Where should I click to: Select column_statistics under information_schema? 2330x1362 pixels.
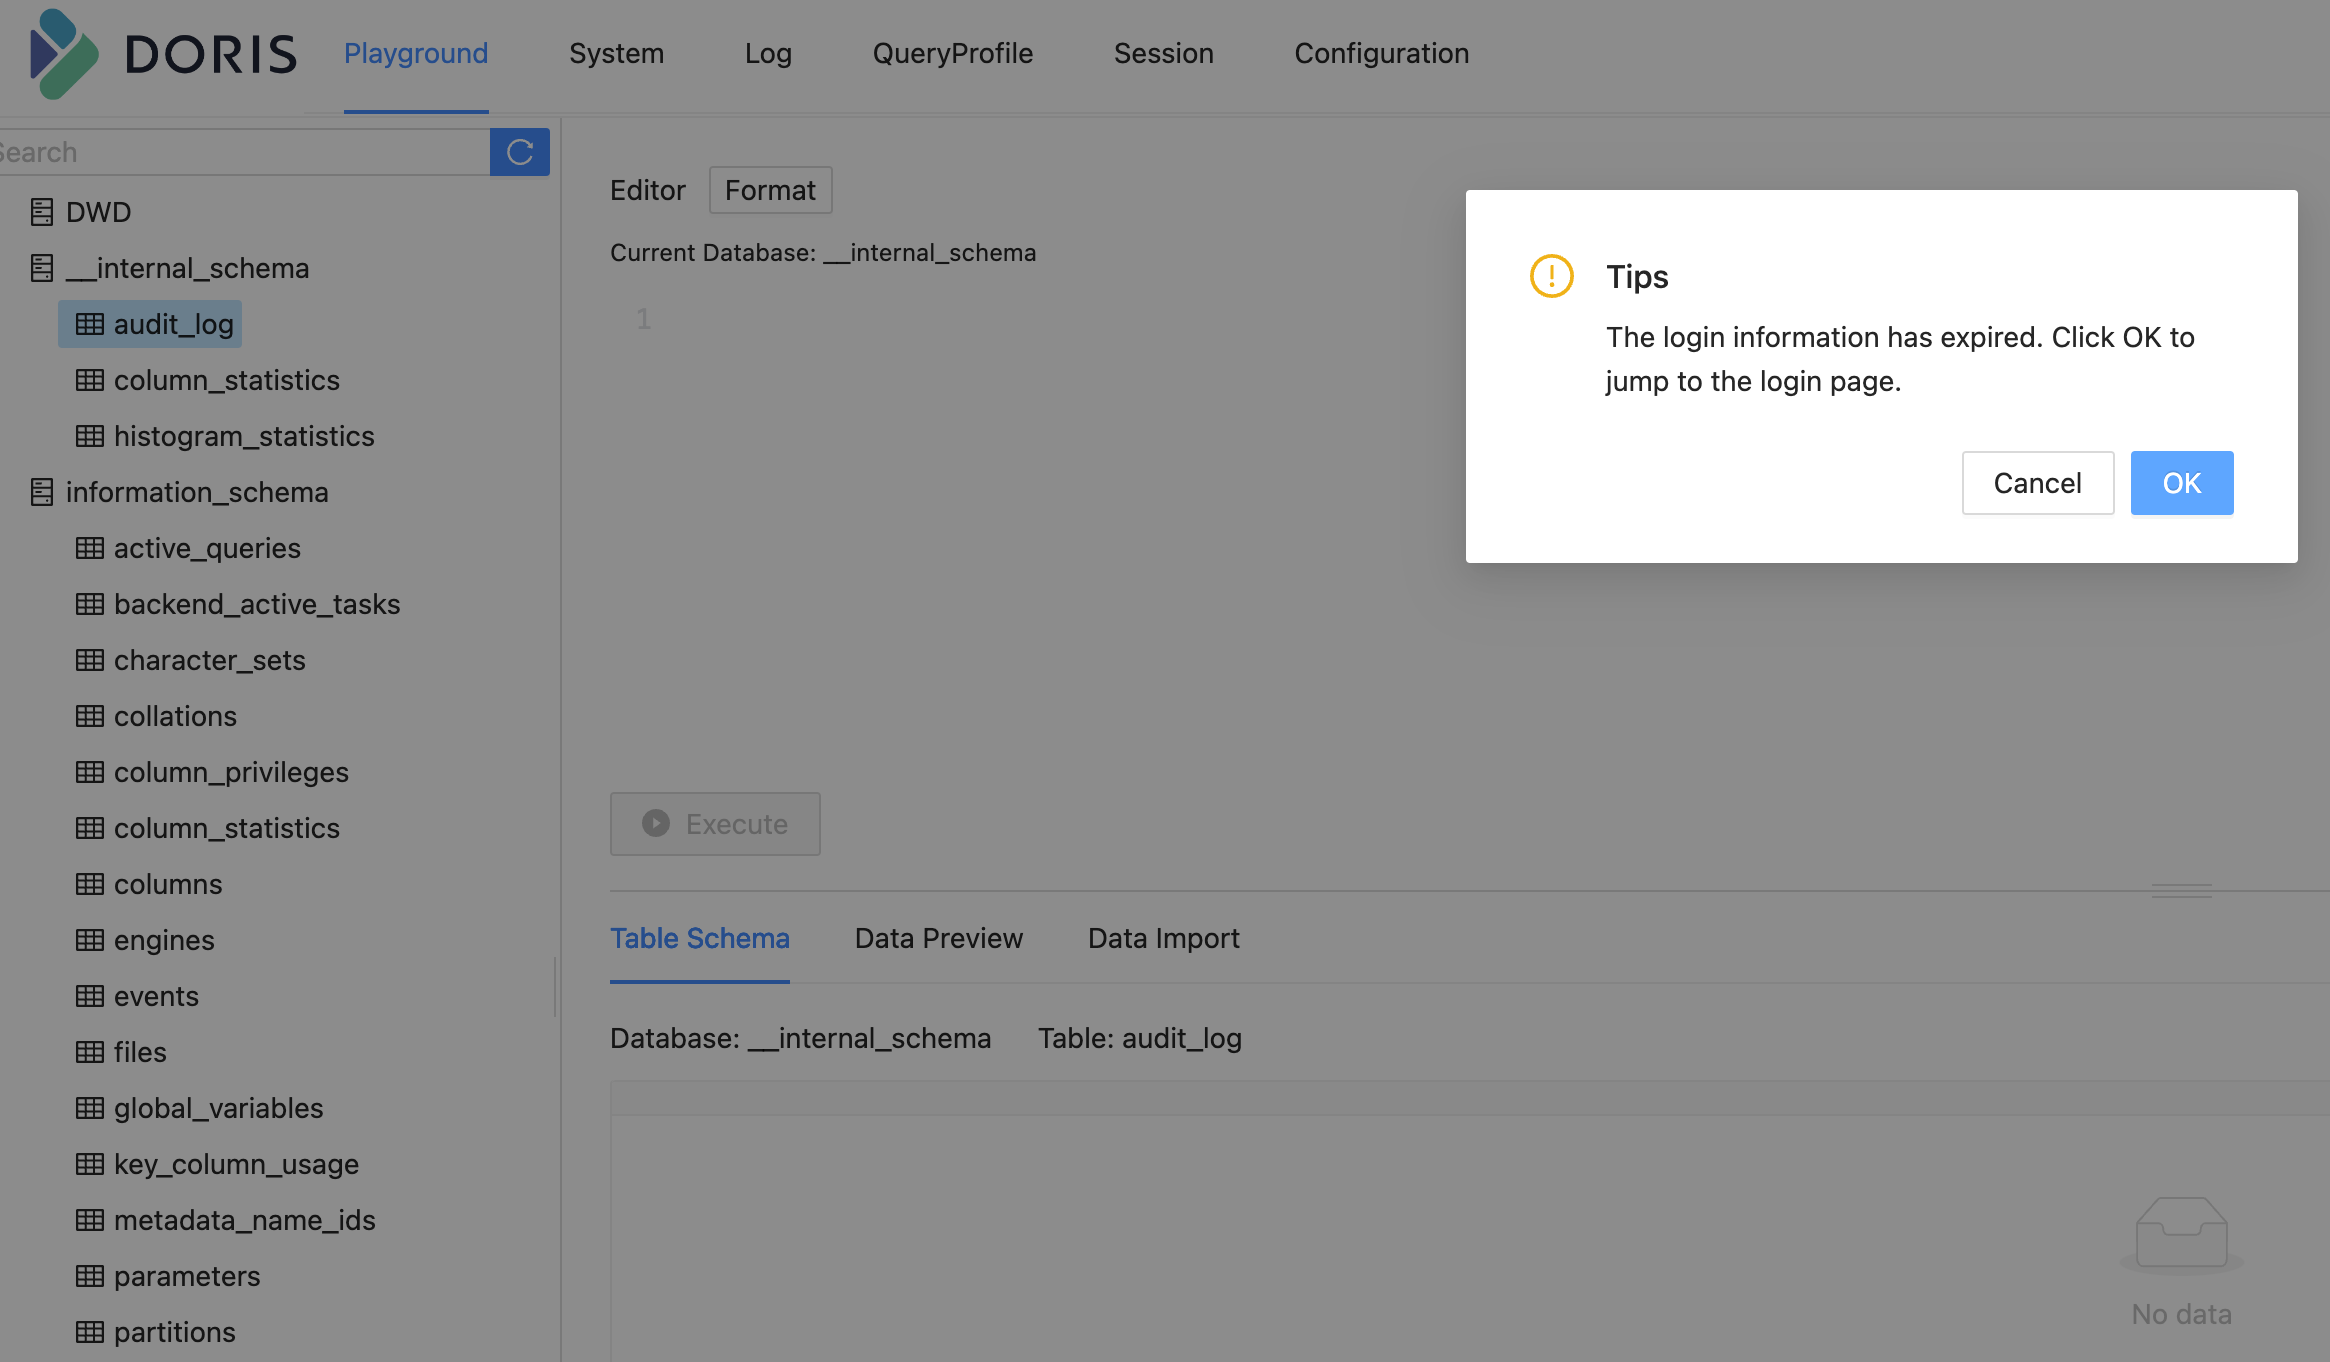tap(227, 828)
